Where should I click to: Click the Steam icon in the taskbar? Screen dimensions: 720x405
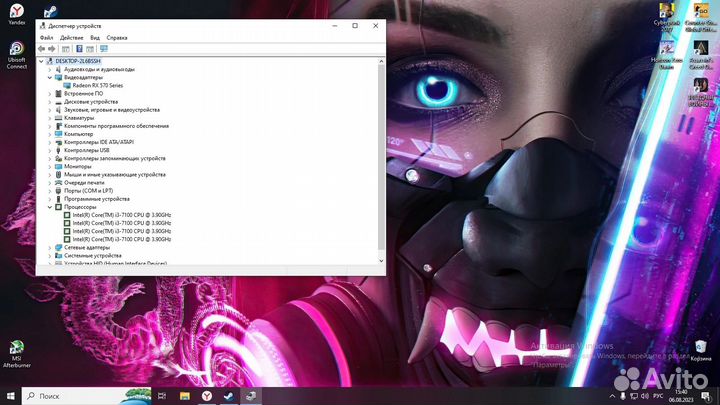(x=229, y=396)
